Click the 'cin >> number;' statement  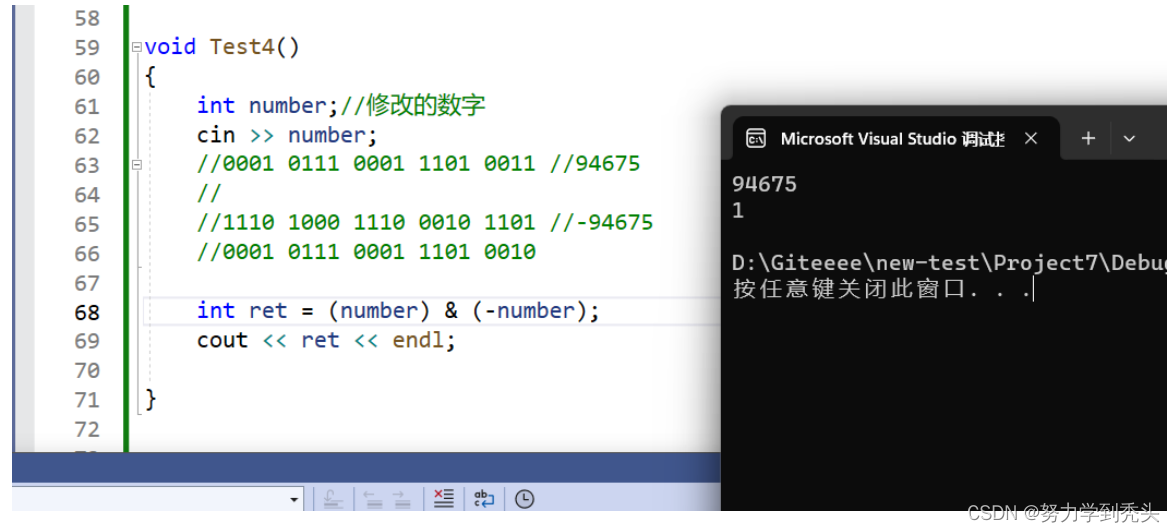point(287,135)
